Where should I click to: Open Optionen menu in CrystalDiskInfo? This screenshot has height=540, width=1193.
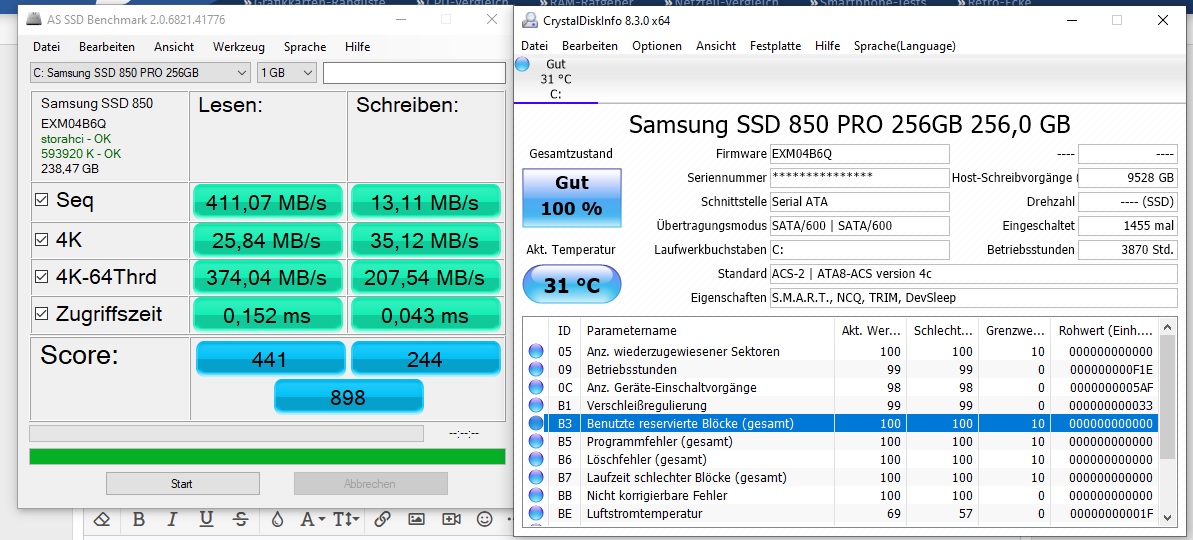[657, 46]
